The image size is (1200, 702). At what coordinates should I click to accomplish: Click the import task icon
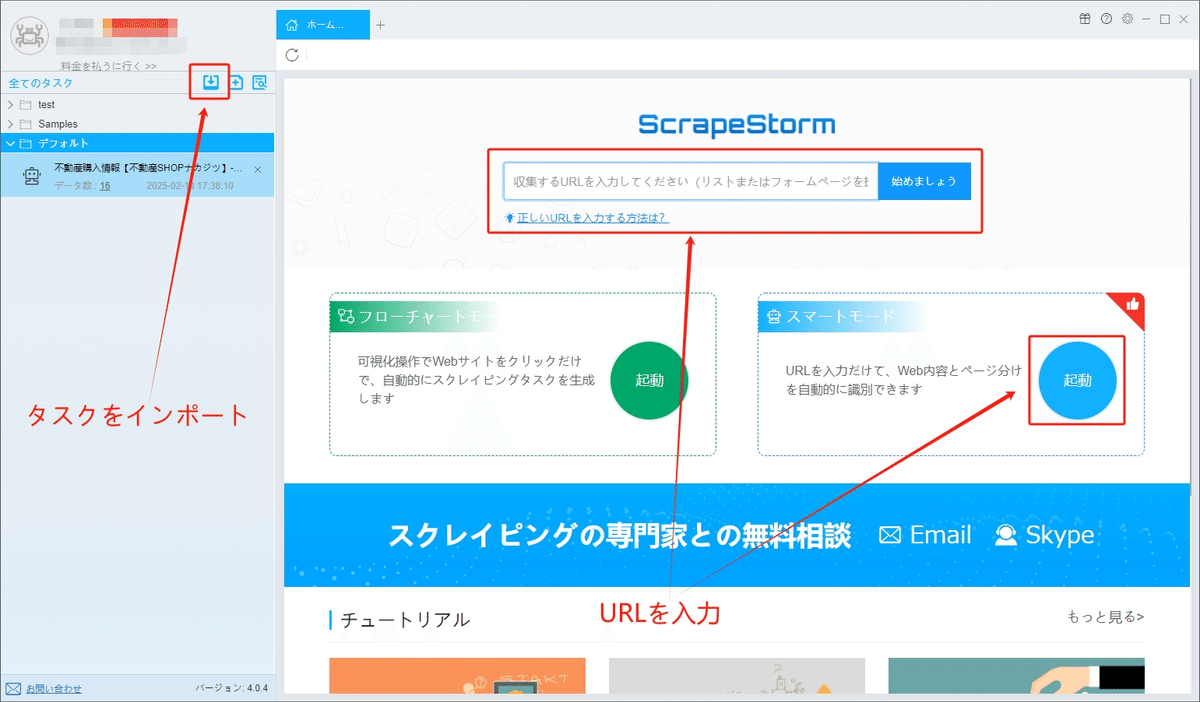[x=211, y=83]
